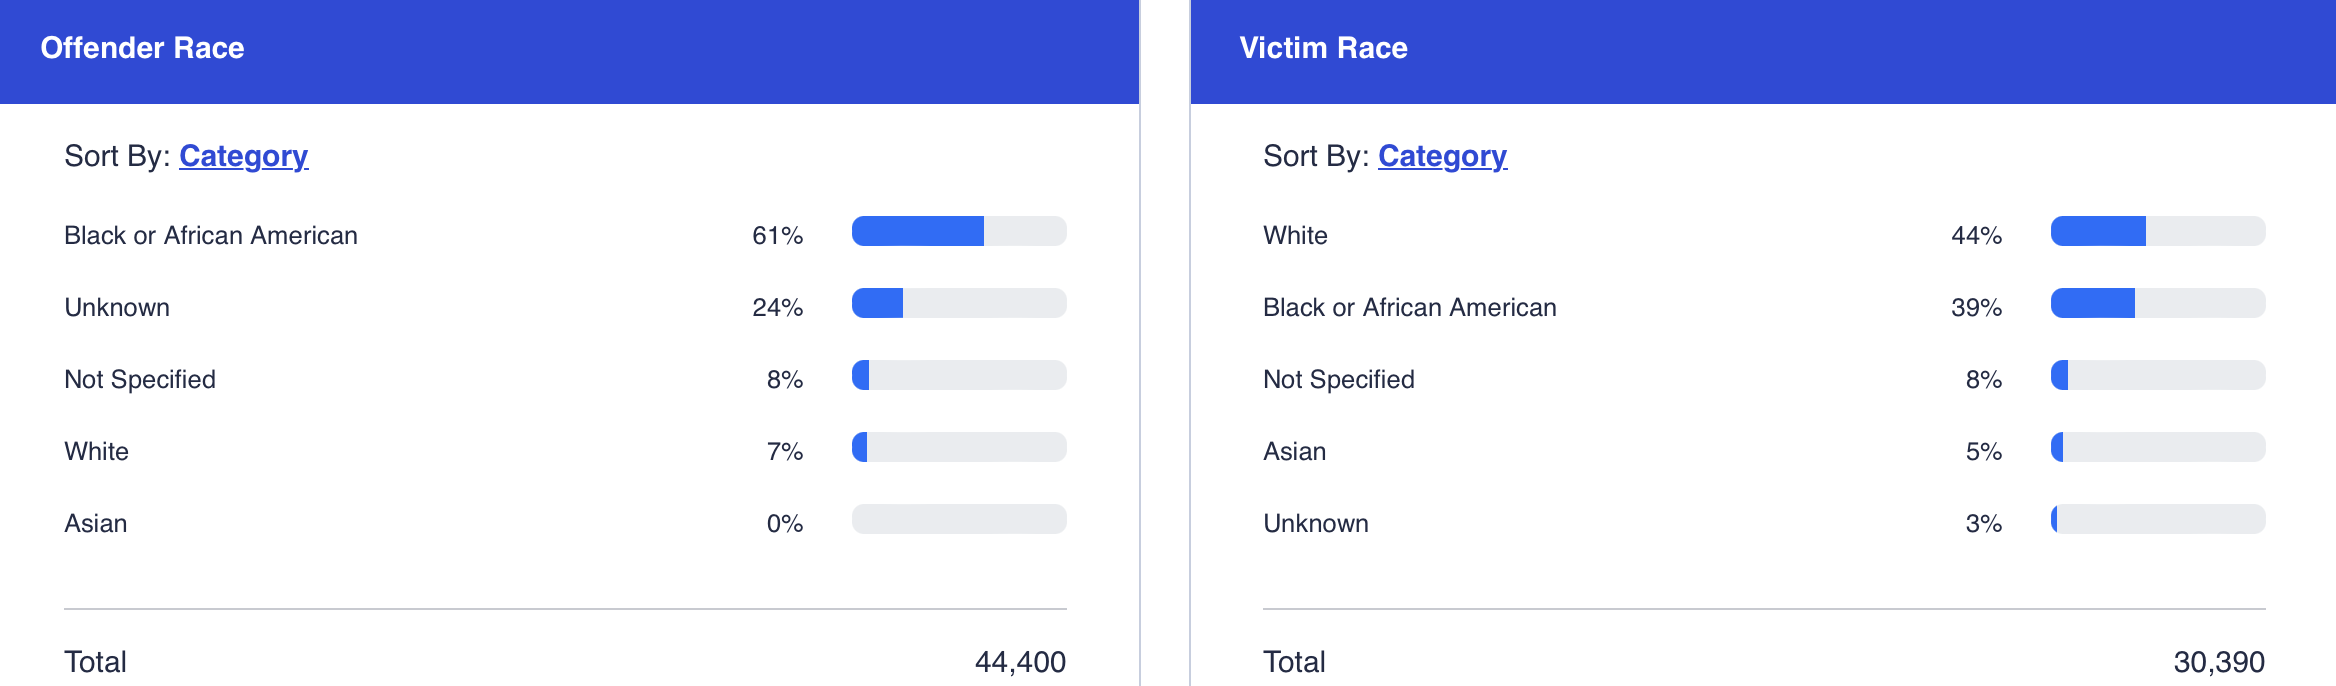Select the White label in Victim Race
This screenshot has height=686, width=2336.
(1295, 235)
